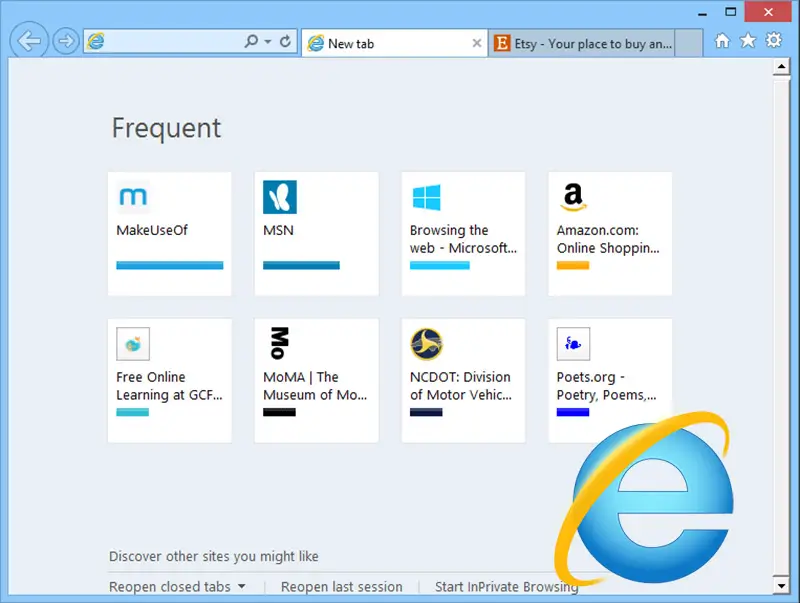
Task: Click the MakeUseOf blue frequency bar
Action: point(170,265)
